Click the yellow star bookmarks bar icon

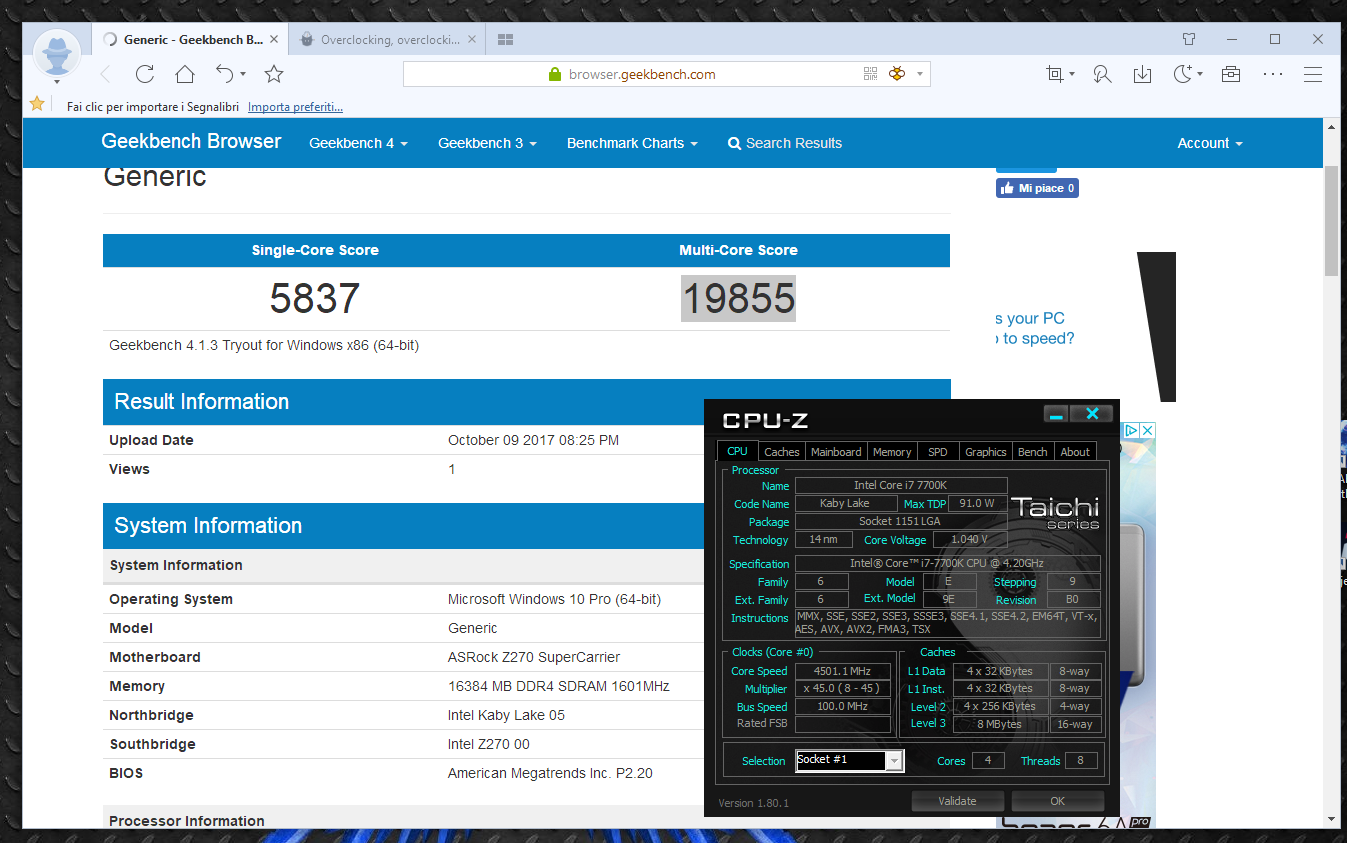point(37,104)
